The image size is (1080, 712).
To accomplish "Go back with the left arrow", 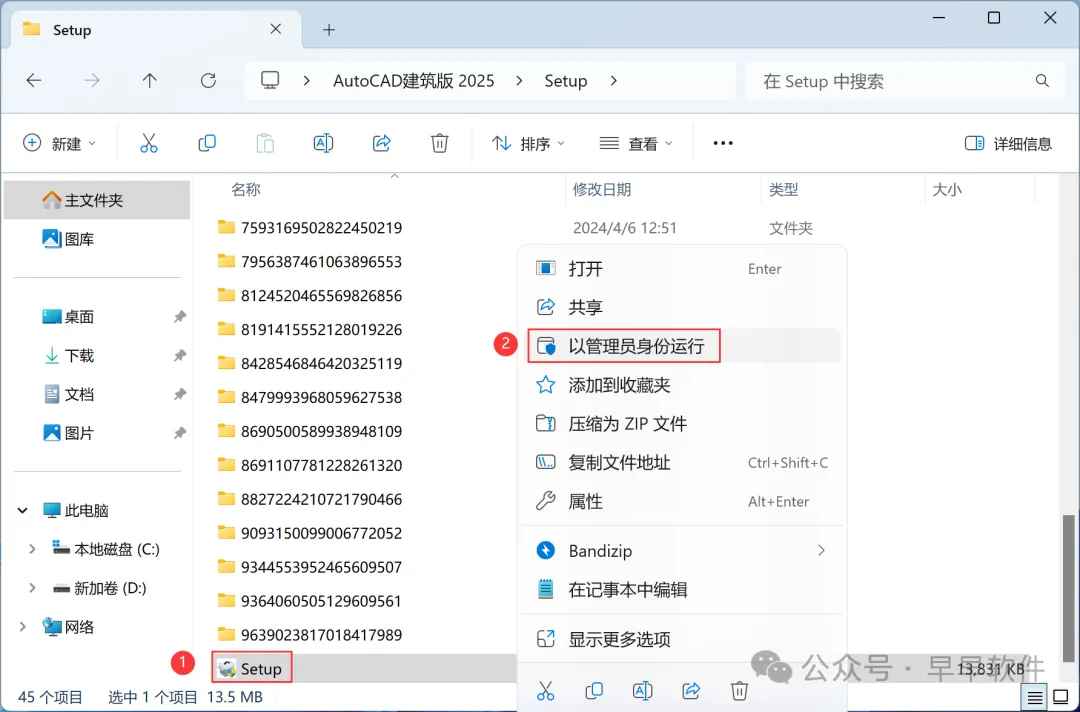I will 34,81.
